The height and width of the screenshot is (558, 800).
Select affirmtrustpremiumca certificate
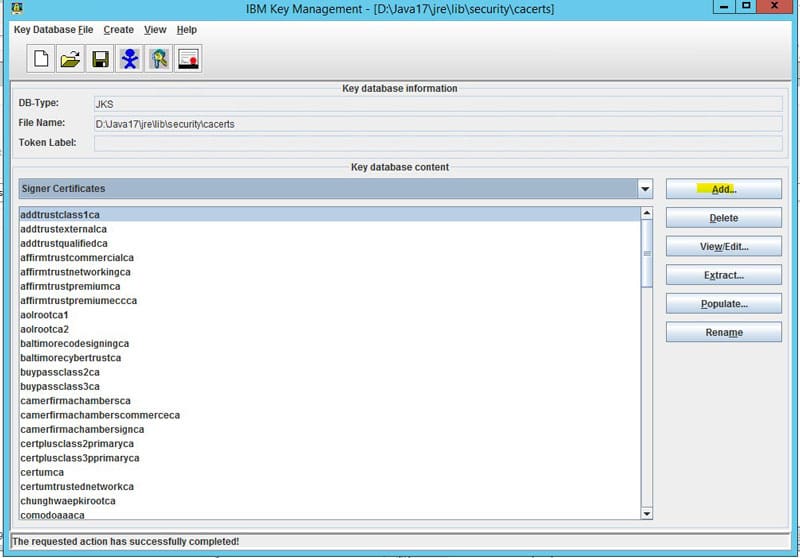click(x=330, y=286)
